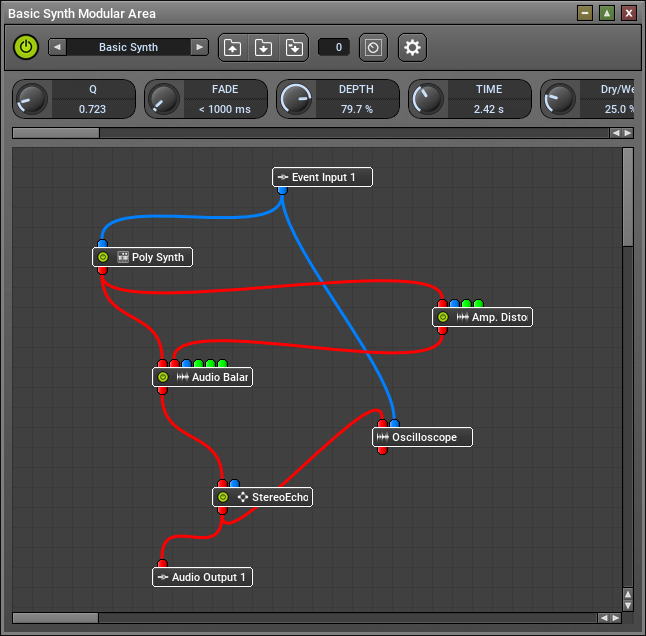Viewport: 646px width, 636px height.
Task: Select the Event Input 1 node
Action: click(x=323, y=177)
